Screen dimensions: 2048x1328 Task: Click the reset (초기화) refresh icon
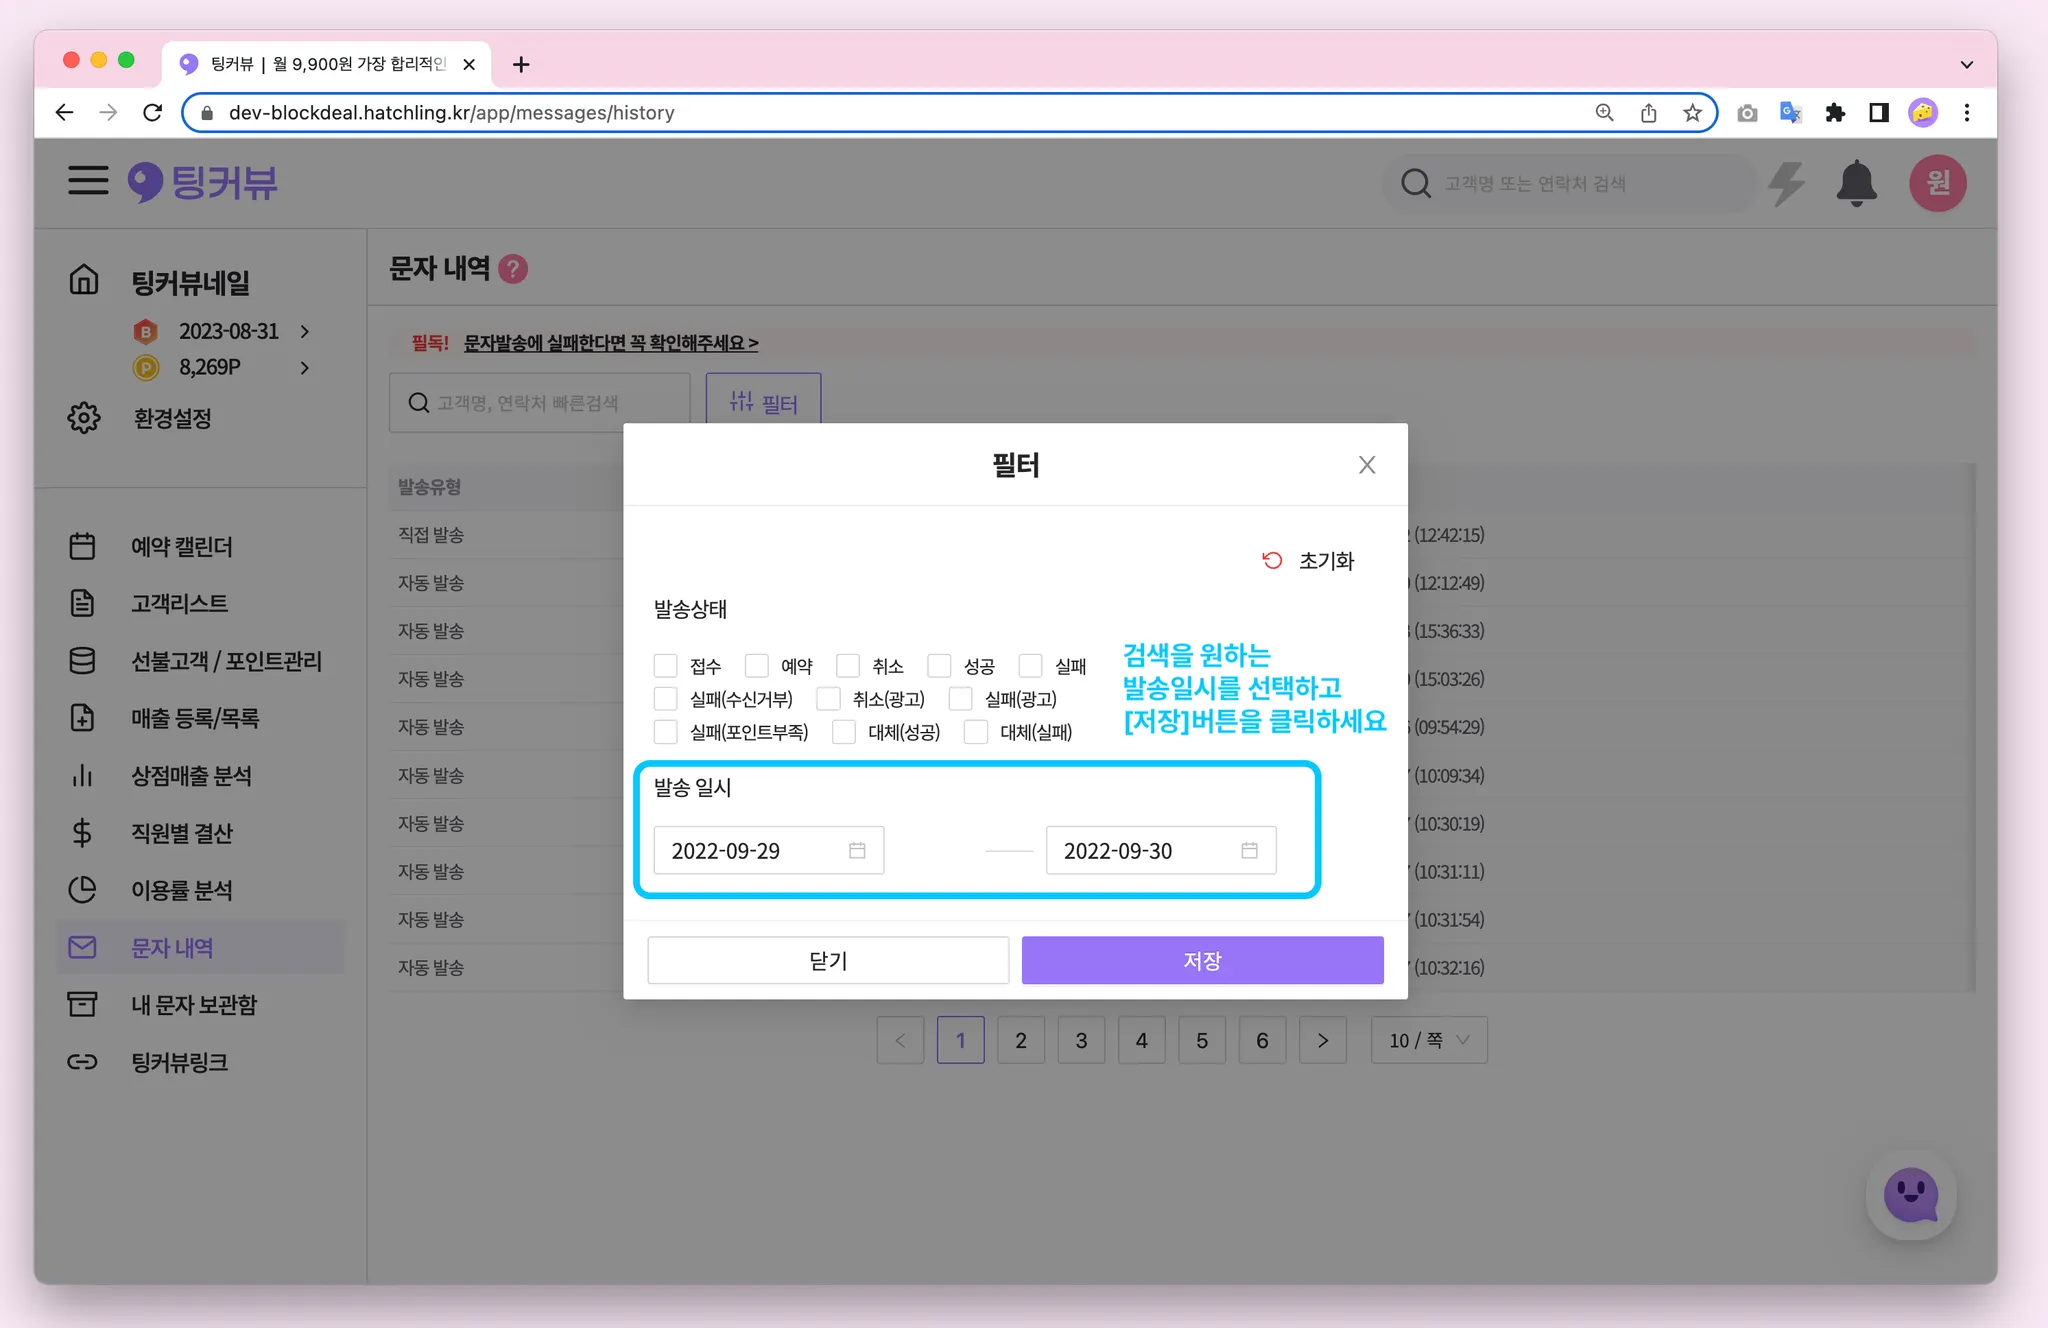(1272, 560)
